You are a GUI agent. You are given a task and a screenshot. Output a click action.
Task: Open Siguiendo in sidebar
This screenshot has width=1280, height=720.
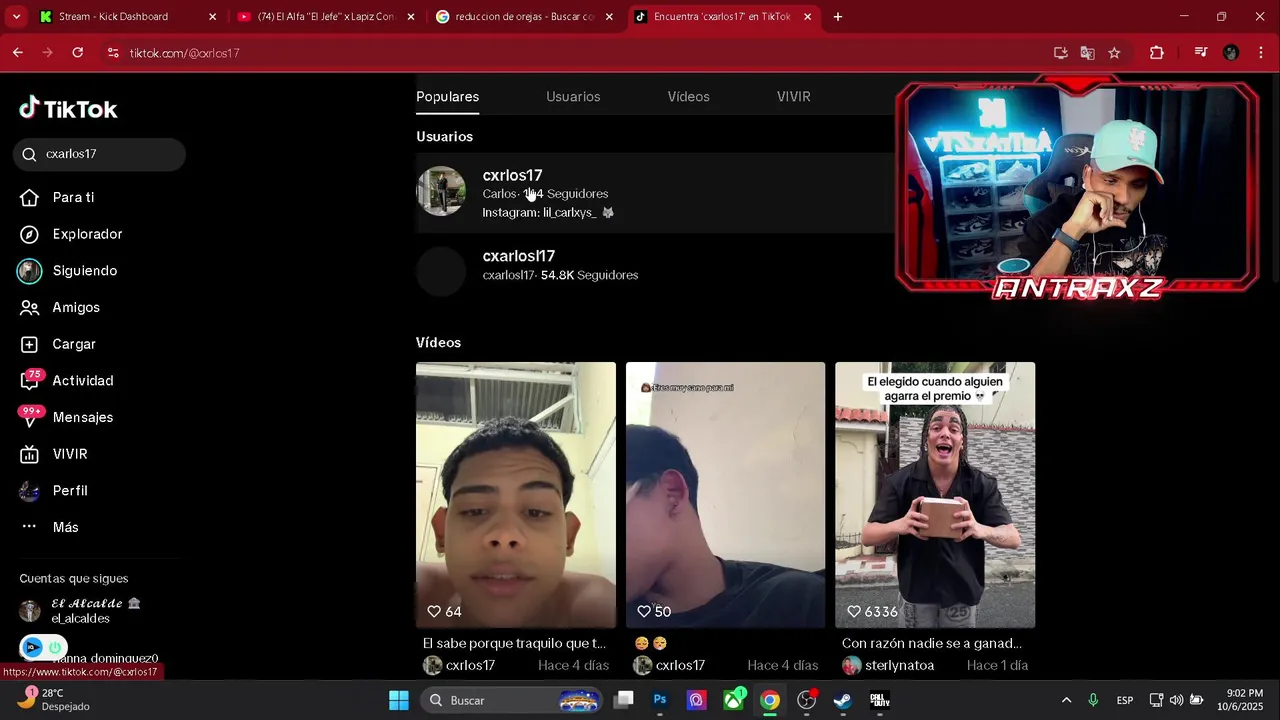85,271
